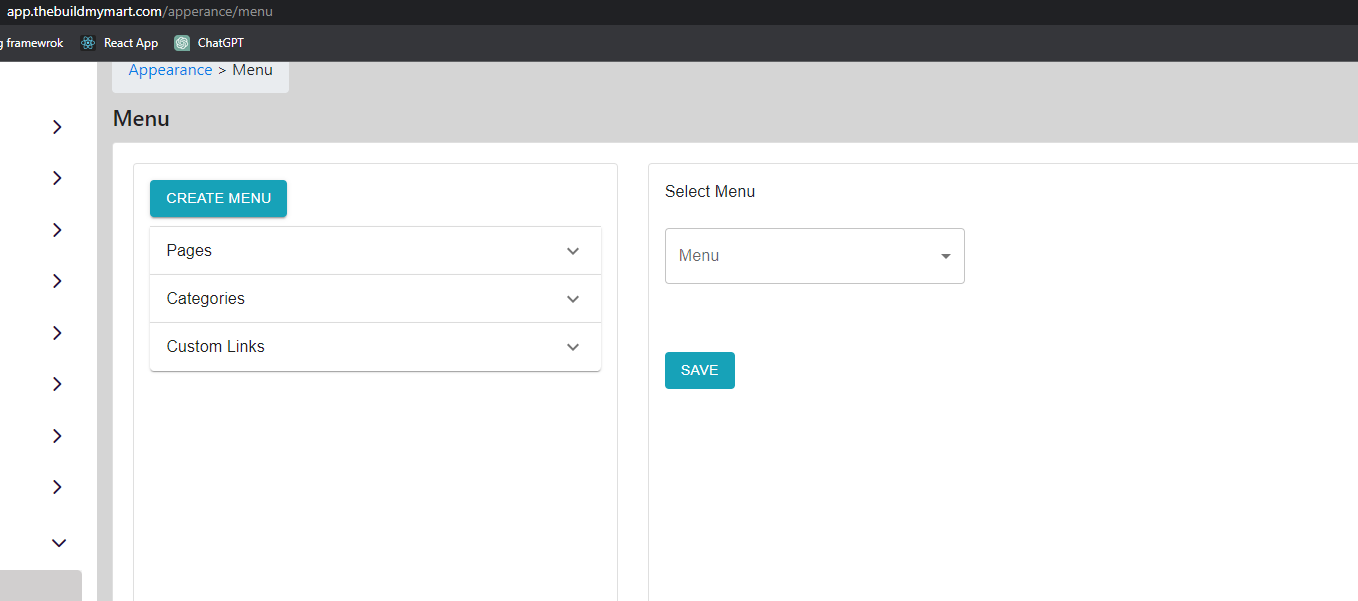Open the ChatGPT bookmark
Viewport: 1358px width, 601px height.
209,43
